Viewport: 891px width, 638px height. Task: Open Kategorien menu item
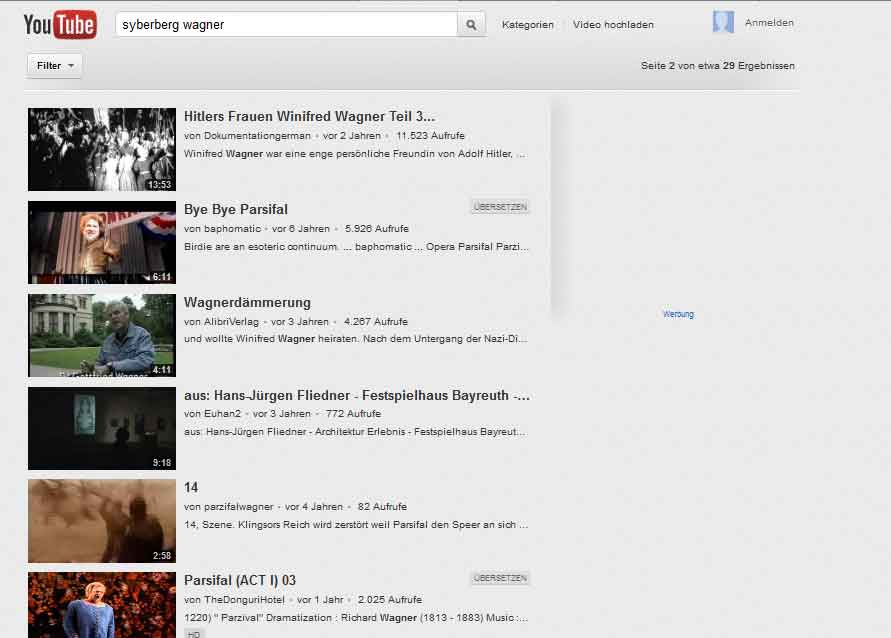pyautogui.click(x=527, y=25)
